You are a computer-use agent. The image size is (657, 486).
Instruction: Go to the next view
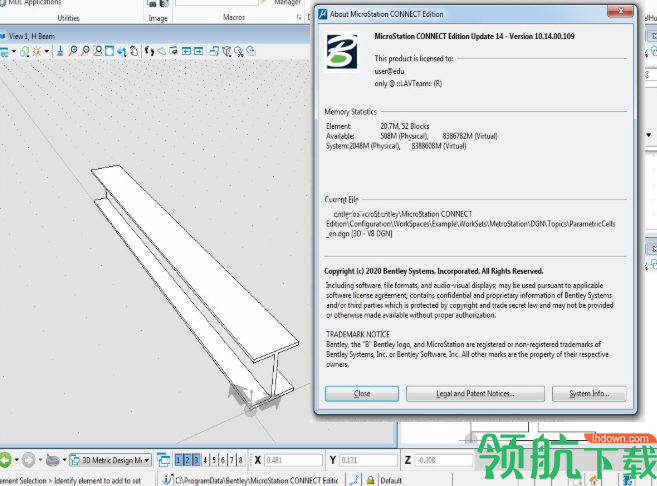[199, 51]
